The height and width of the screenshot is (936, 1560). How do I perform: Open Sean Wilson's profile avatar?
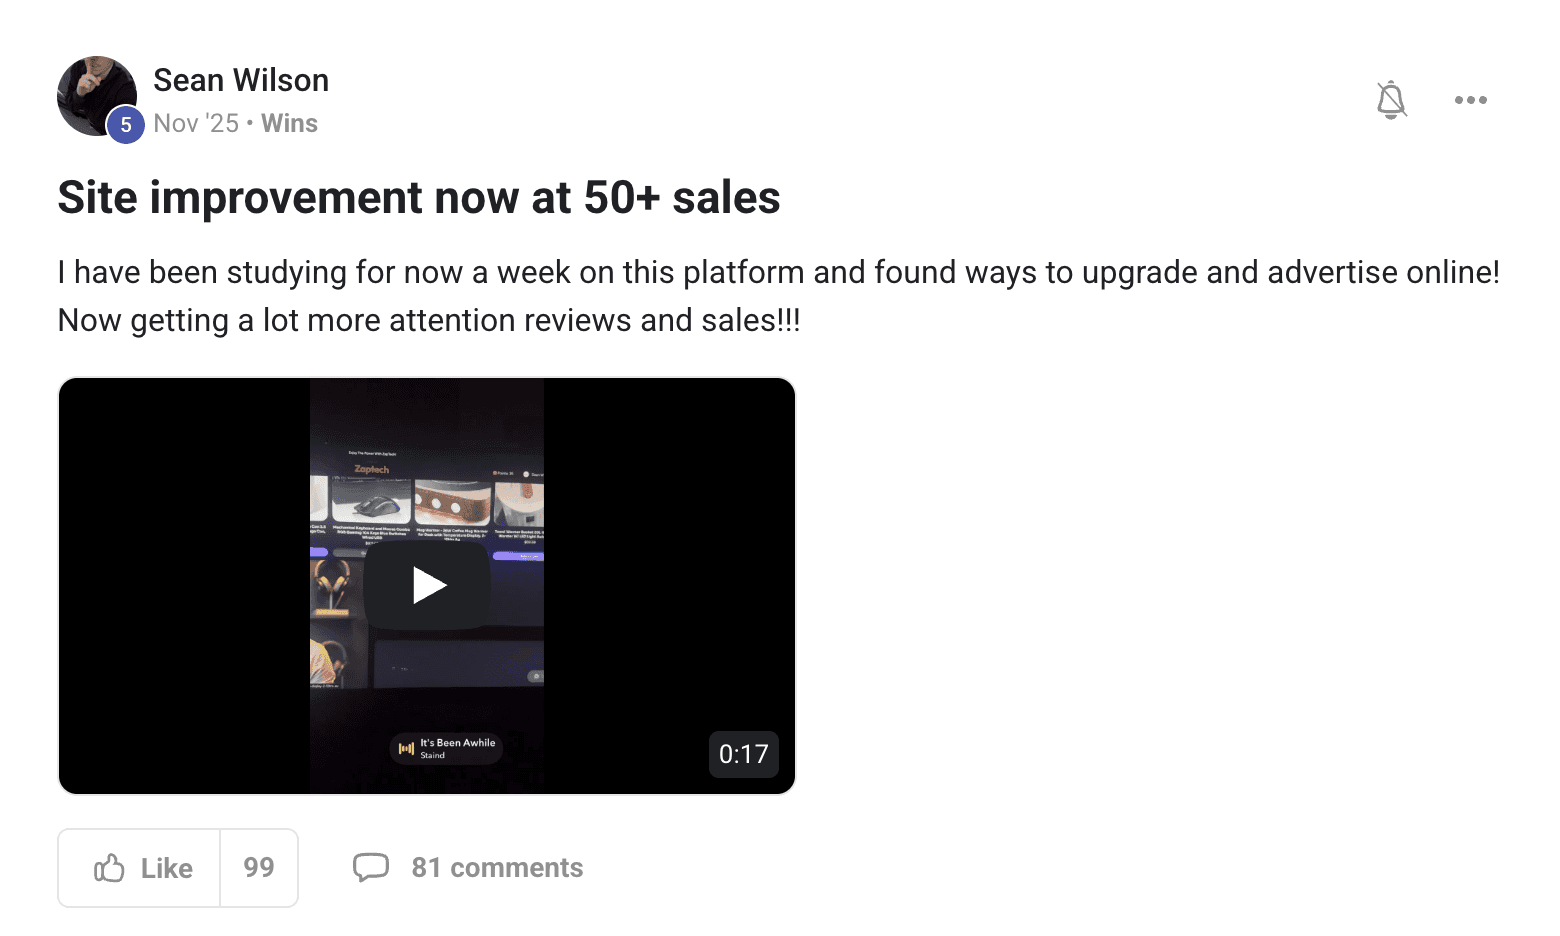pyautogui.click(x=96, y=96)
